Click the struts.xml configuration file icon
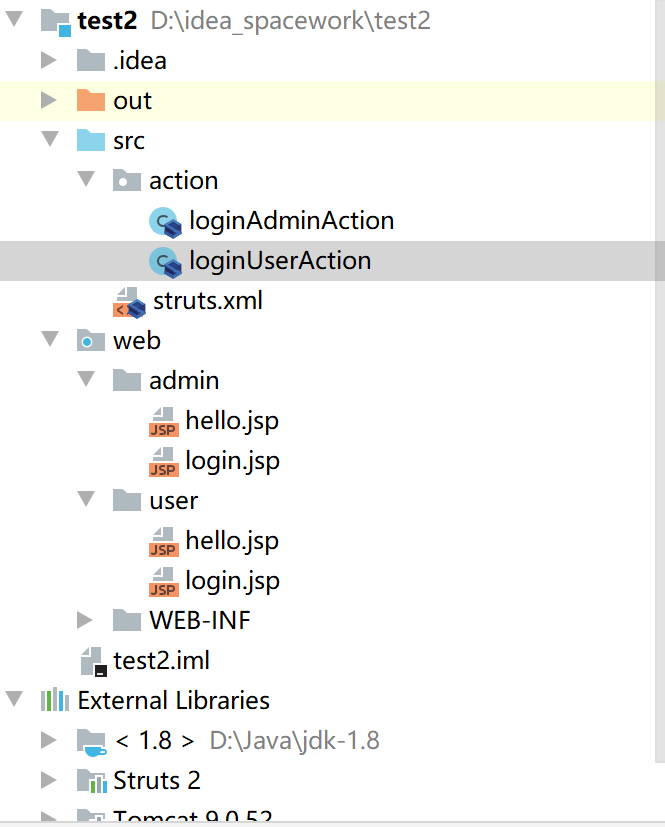 click(x=128, y=301)
